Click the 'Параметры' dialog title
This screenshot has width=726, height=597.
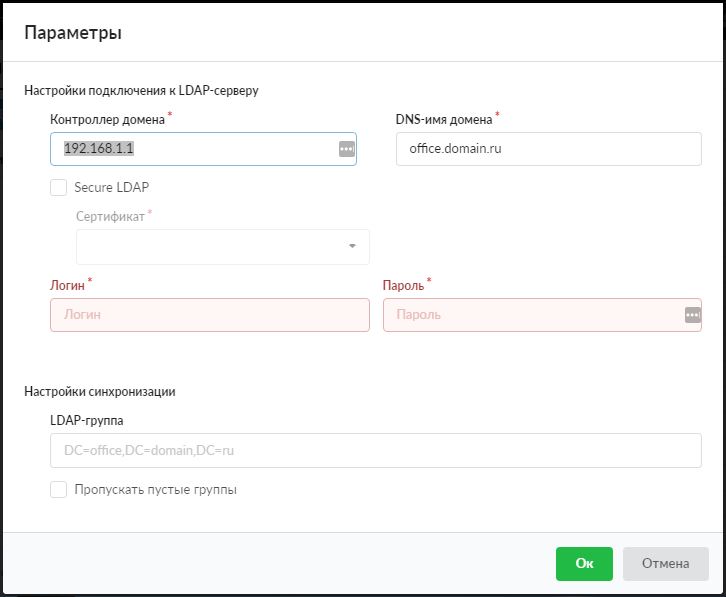click(73, 33)
